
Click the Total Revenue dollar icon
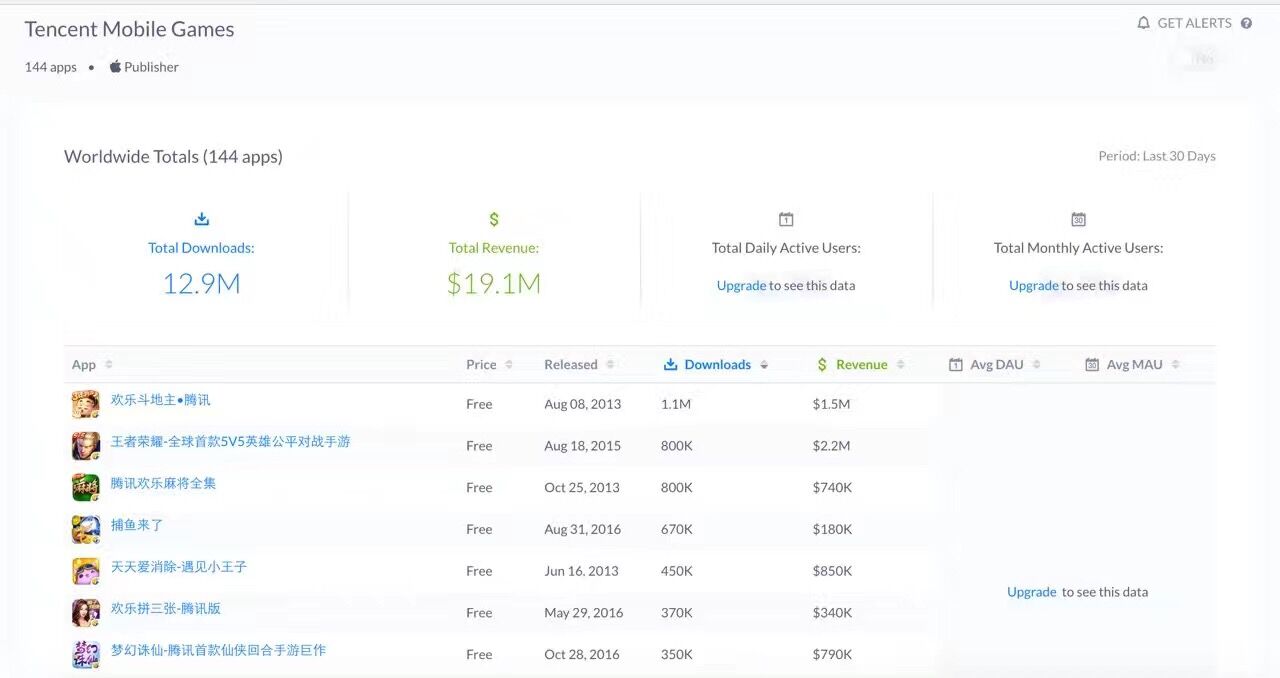click(x=494, y=219)
